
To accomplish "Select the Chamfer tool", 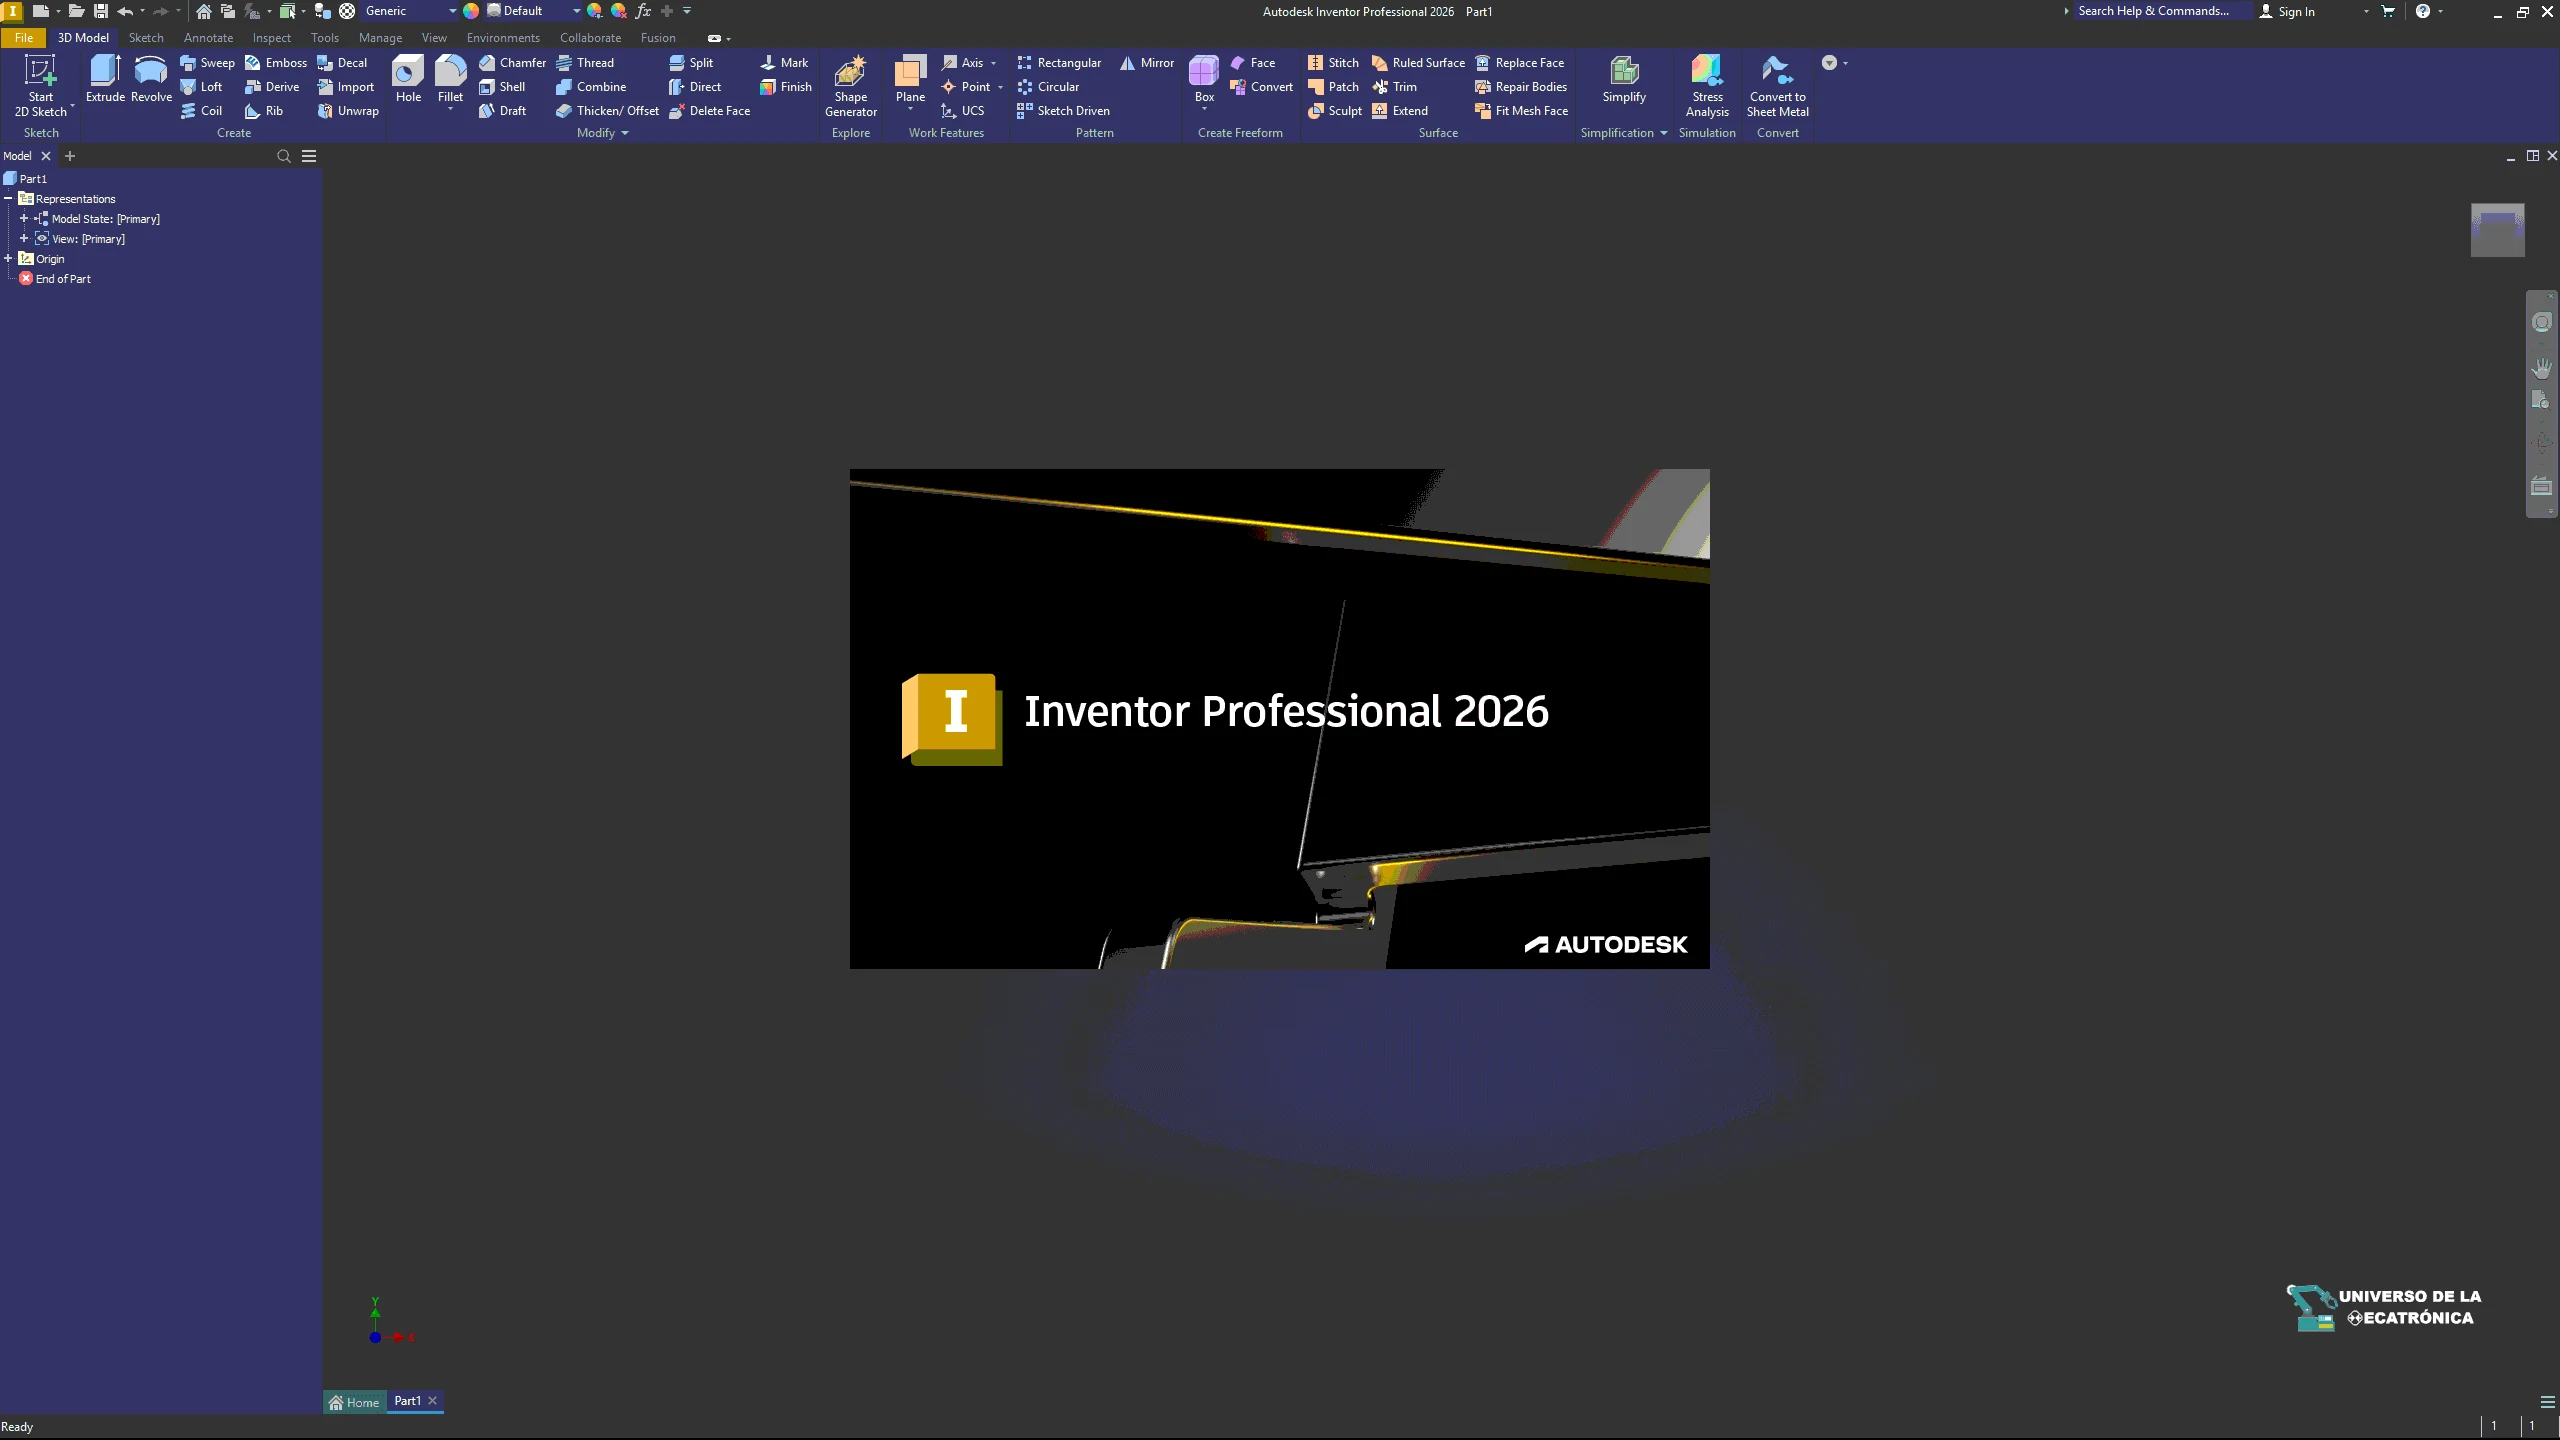I will pyautogui.click(x=512, y=63).
